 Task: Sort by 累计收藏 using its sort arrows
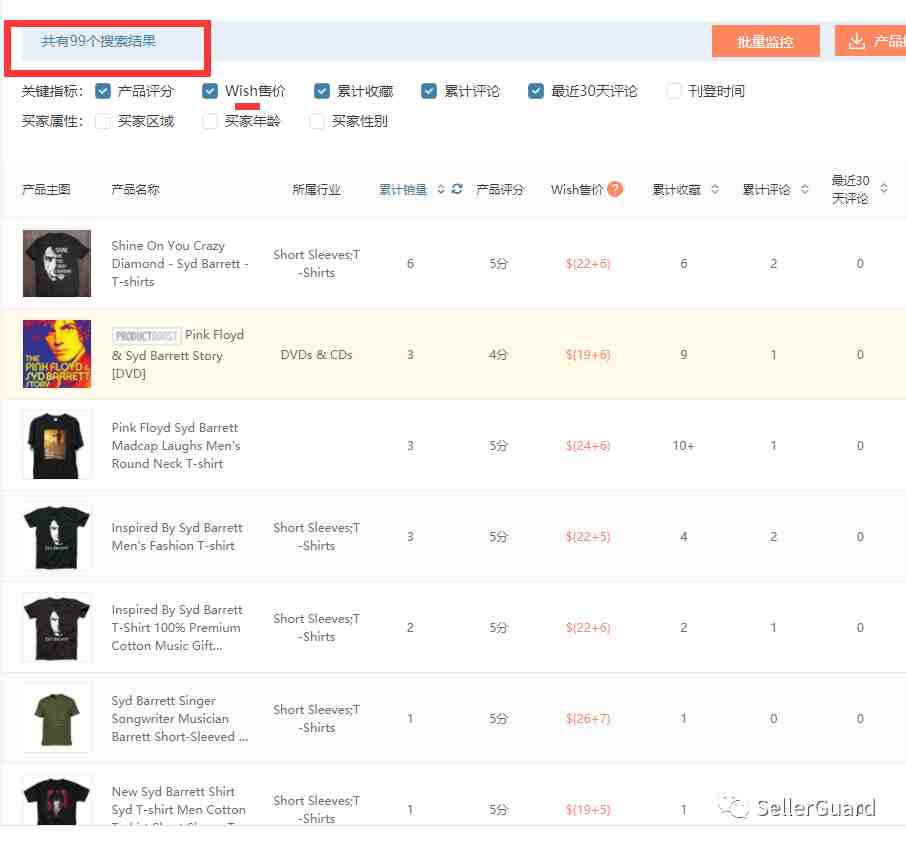pyautogui.click(x=715, y=189)
